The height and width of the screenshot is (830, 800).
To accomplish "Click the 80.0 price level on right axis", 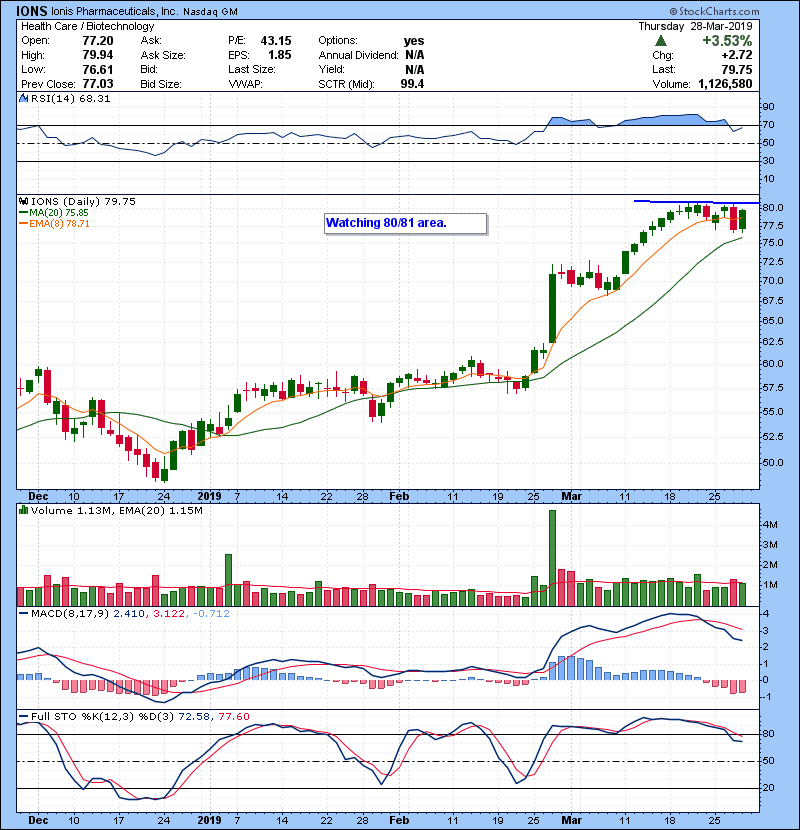I will click(772, 208).
